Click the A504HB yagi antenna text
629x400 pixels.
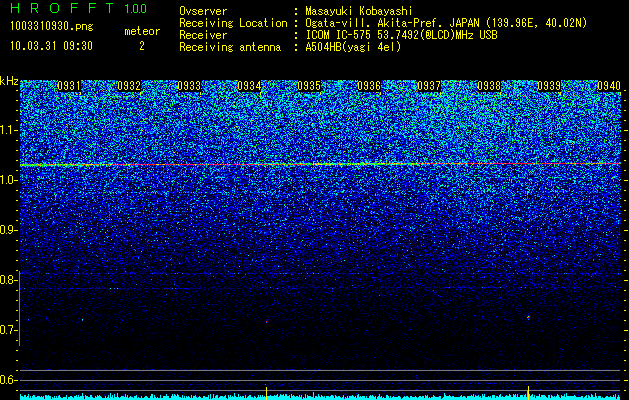tap(353, 47)
